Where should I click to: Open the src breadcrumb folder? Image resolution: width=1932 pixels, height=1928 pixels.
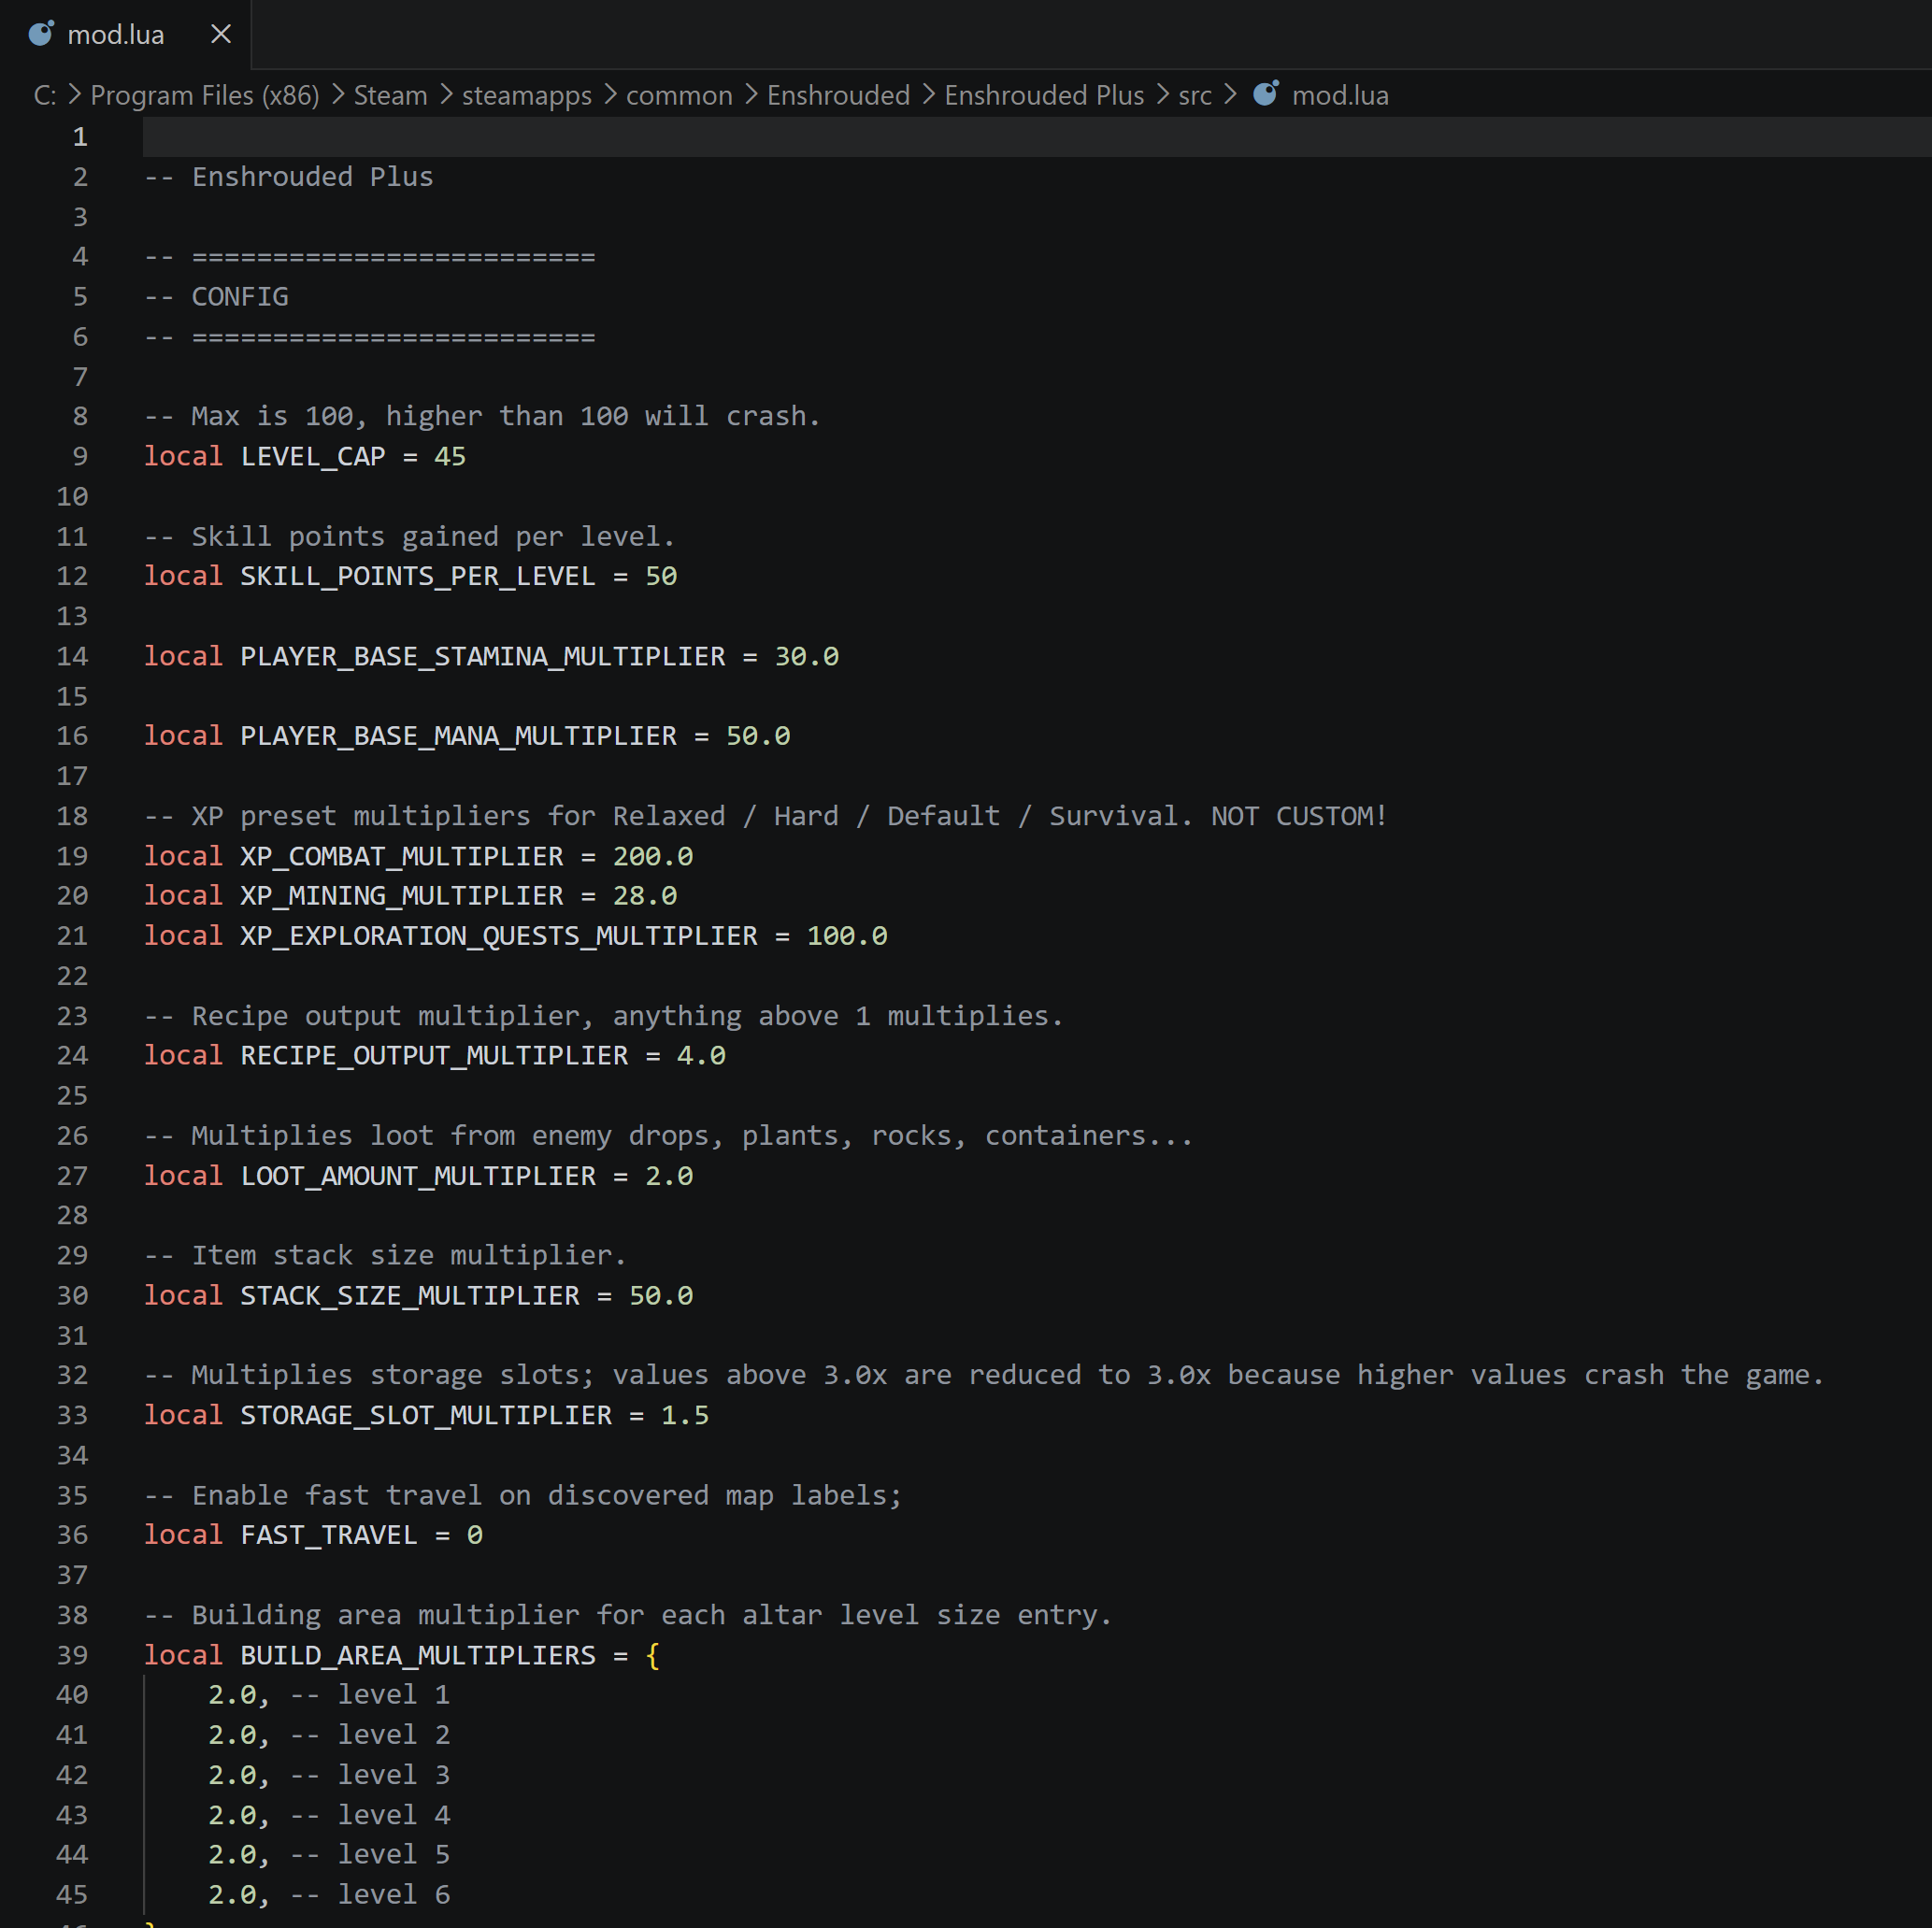[x=1195, y=95]
